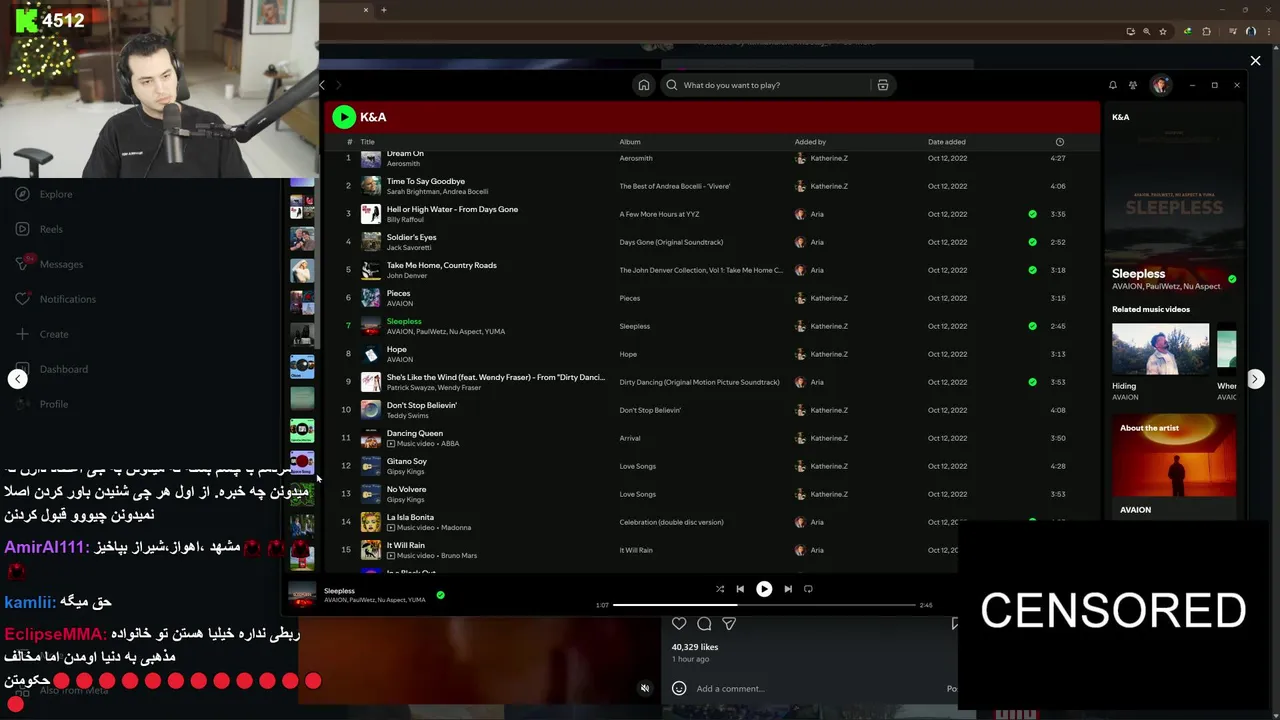Screen dimensions: 1280x720
Task: Select La Isla Bonita track row
Action: (710, 522)
